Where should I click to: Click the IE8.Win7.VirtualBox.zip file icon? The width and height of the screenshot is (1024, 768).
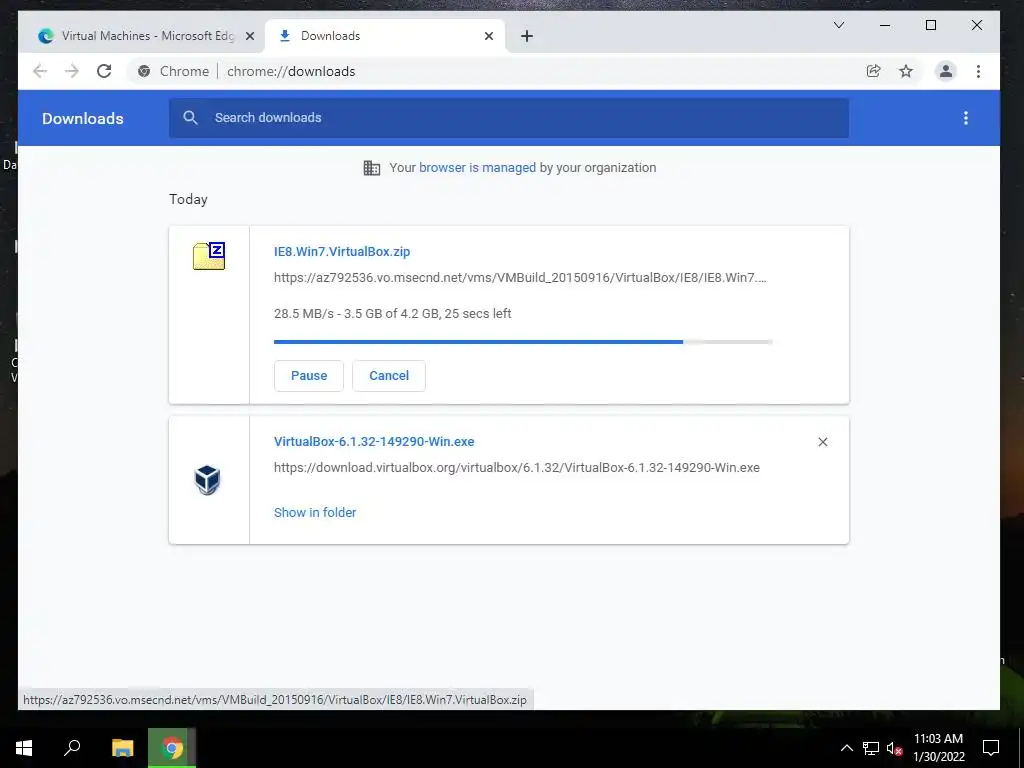(x=209, y=256)
